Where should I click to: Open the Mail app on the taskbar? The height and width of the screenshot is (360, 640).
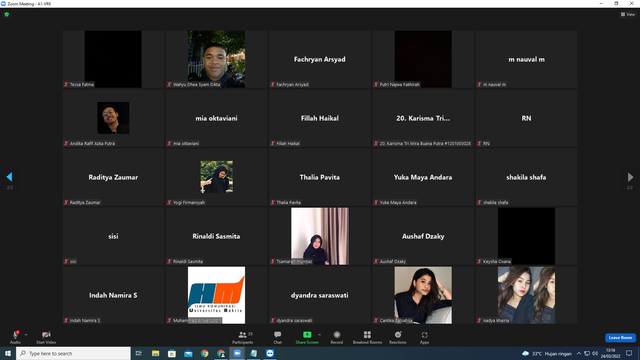188,353
